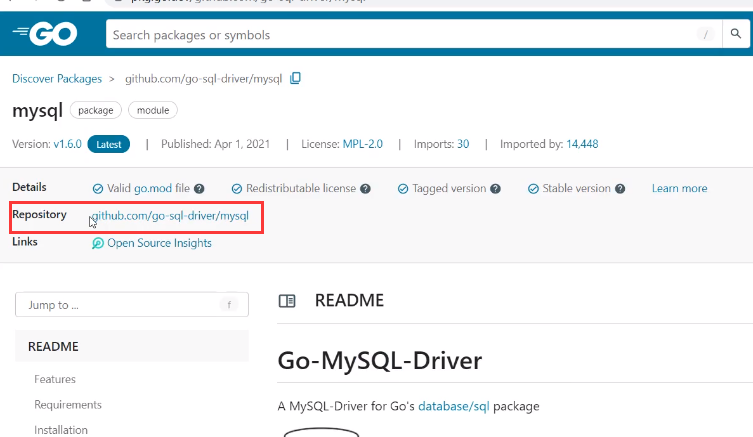Viewport: 753px width, 437px height.
Task: Open the Discover Packages breadcrumb
Action: pyautogui.click(x=57, y=79)
